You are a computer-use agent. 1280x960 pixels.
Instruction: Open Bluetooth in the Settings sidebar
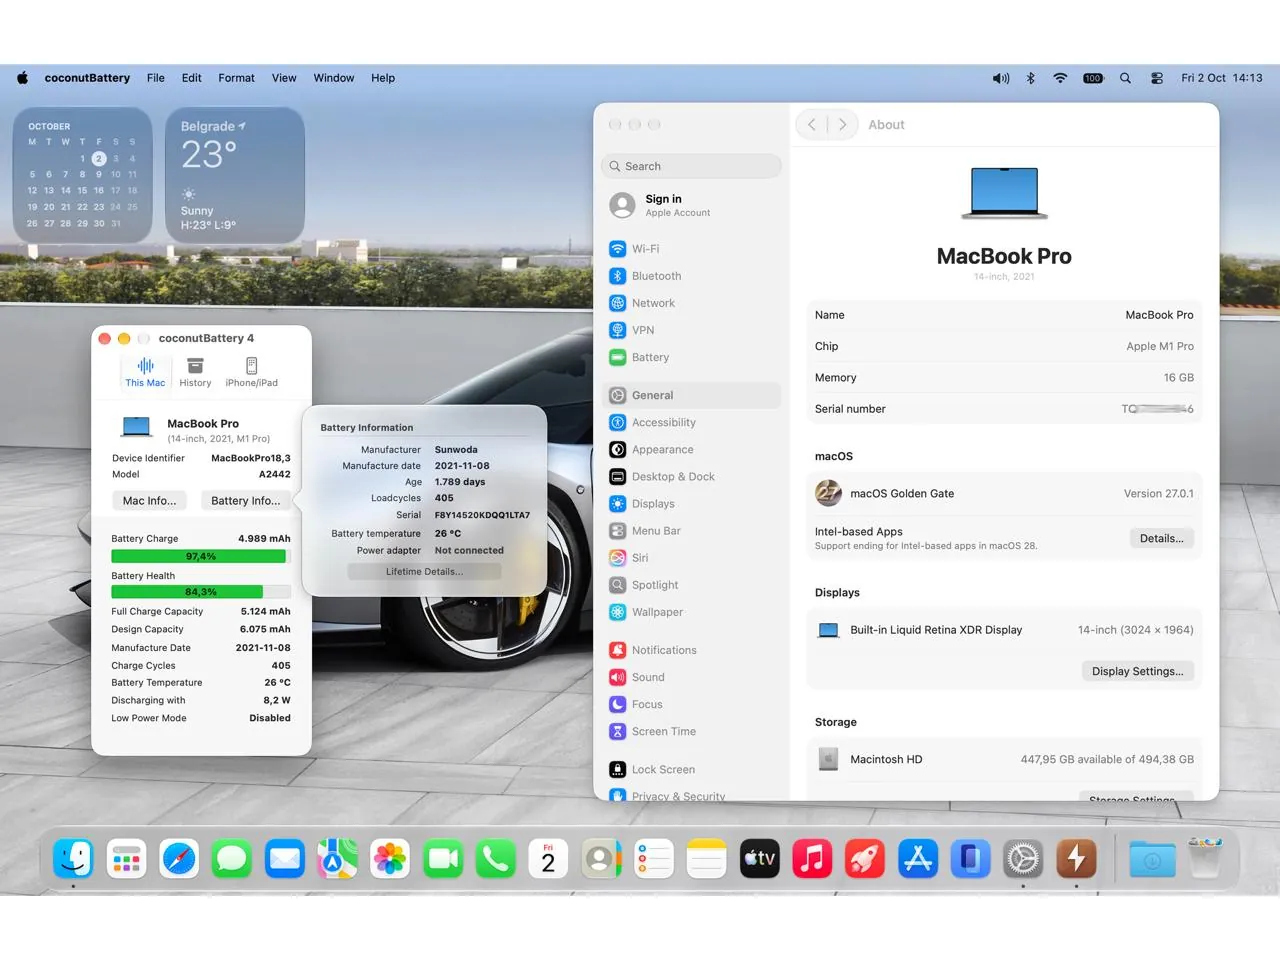point(693,276)
